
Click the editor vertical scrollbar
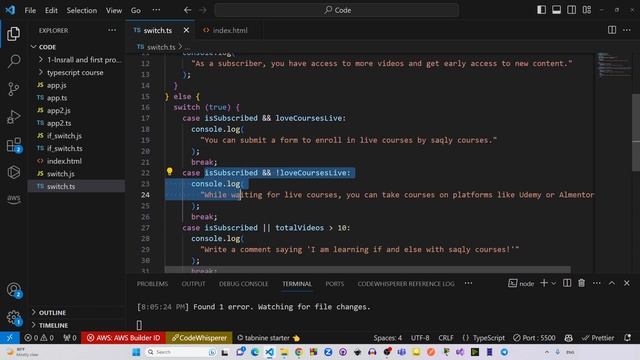(636, 133)
